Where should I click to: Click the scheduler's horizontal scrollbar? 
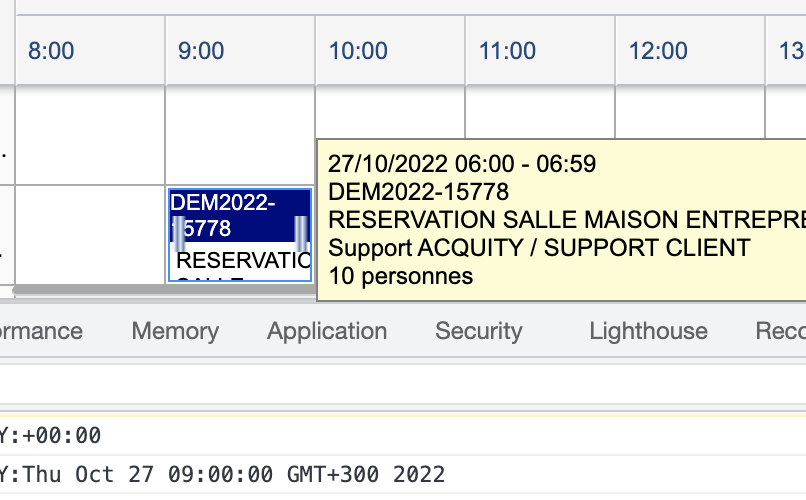160,291
